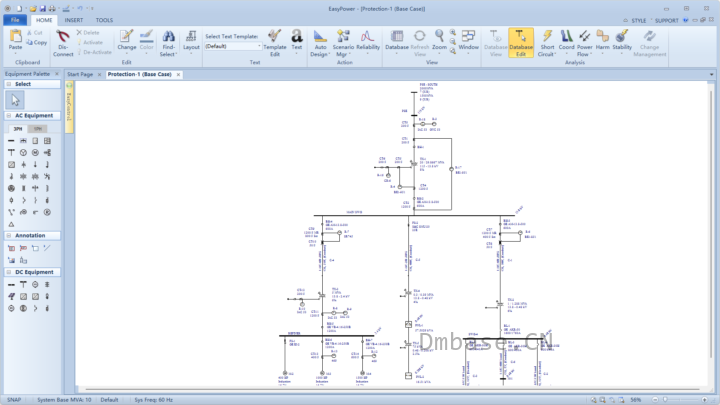
Task: Click the EasyControl side tab
Action: coord(69,107)
